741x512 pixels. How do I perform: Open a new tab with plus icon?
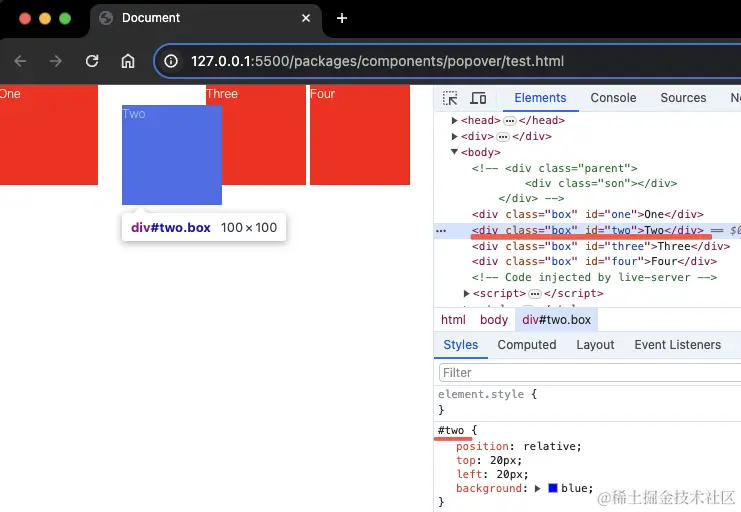[x=342, y=18]
